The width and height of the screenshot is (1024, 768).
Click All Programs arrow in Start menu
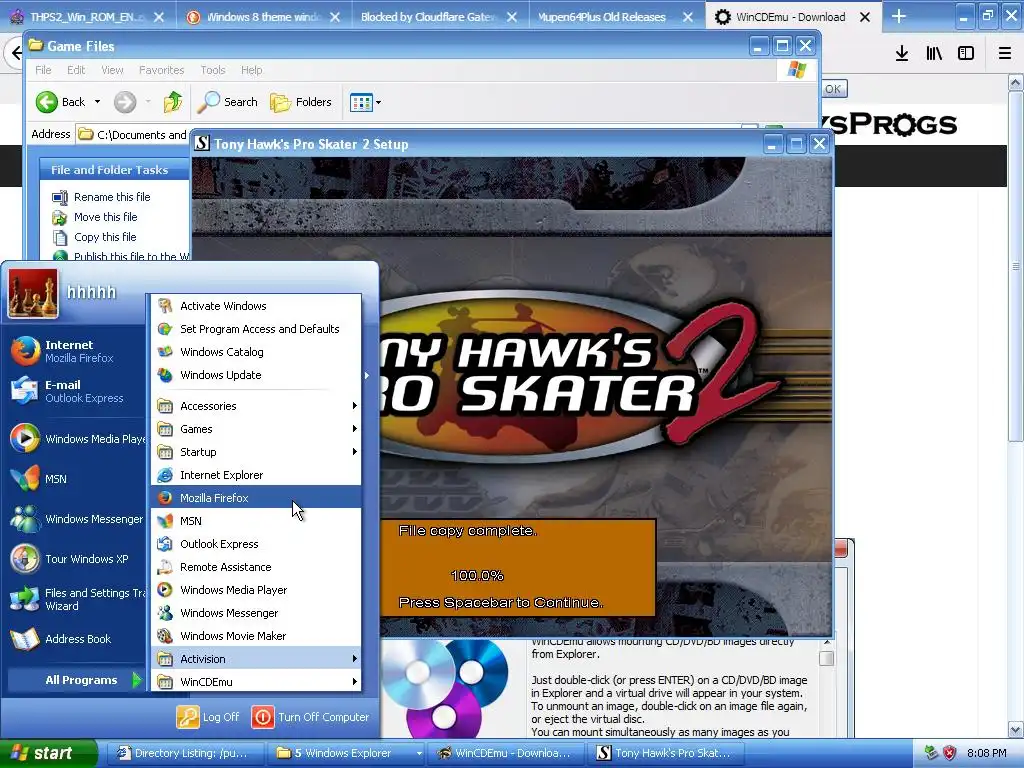pos(136,680)
